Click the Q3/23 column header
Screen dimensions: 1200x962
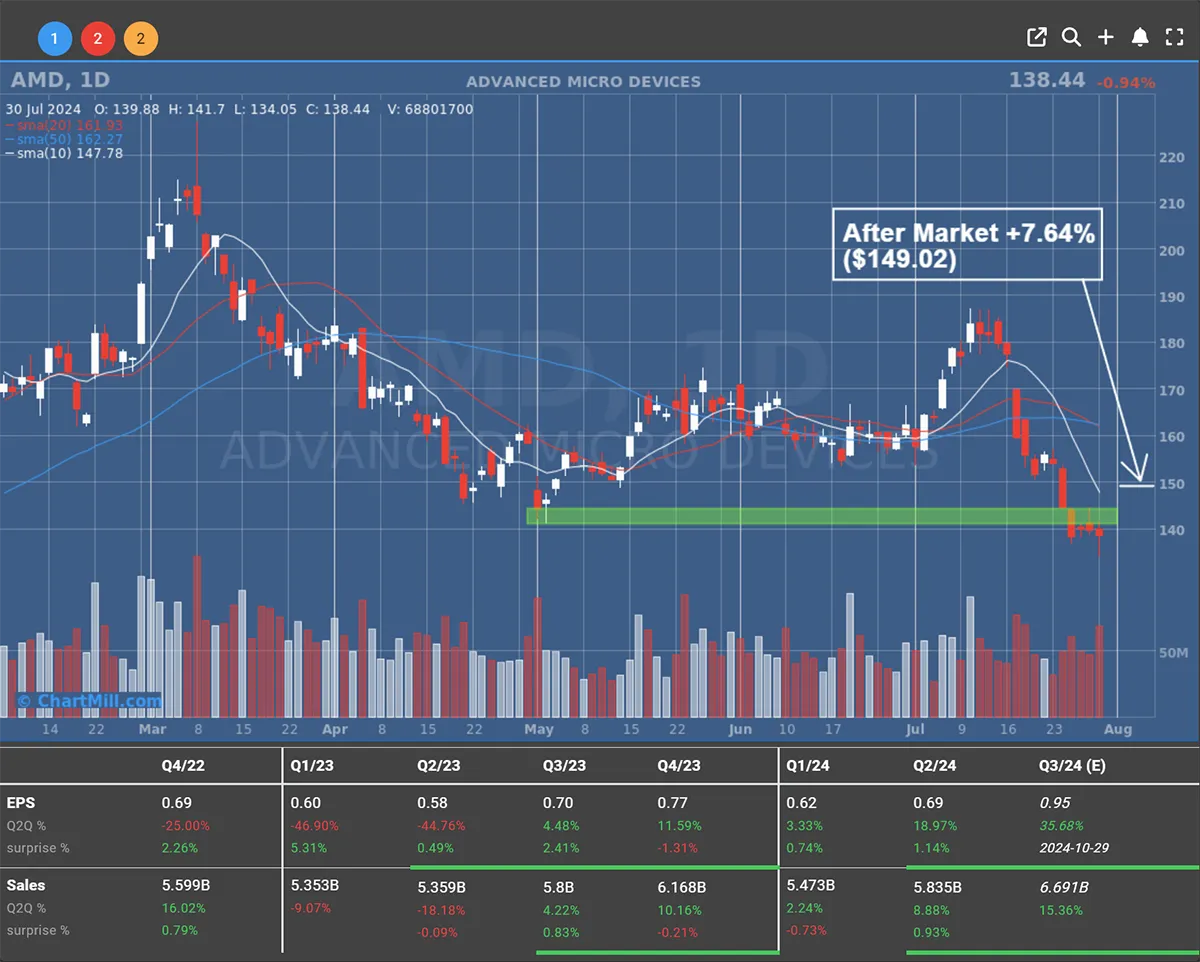[x=563, y=765]
